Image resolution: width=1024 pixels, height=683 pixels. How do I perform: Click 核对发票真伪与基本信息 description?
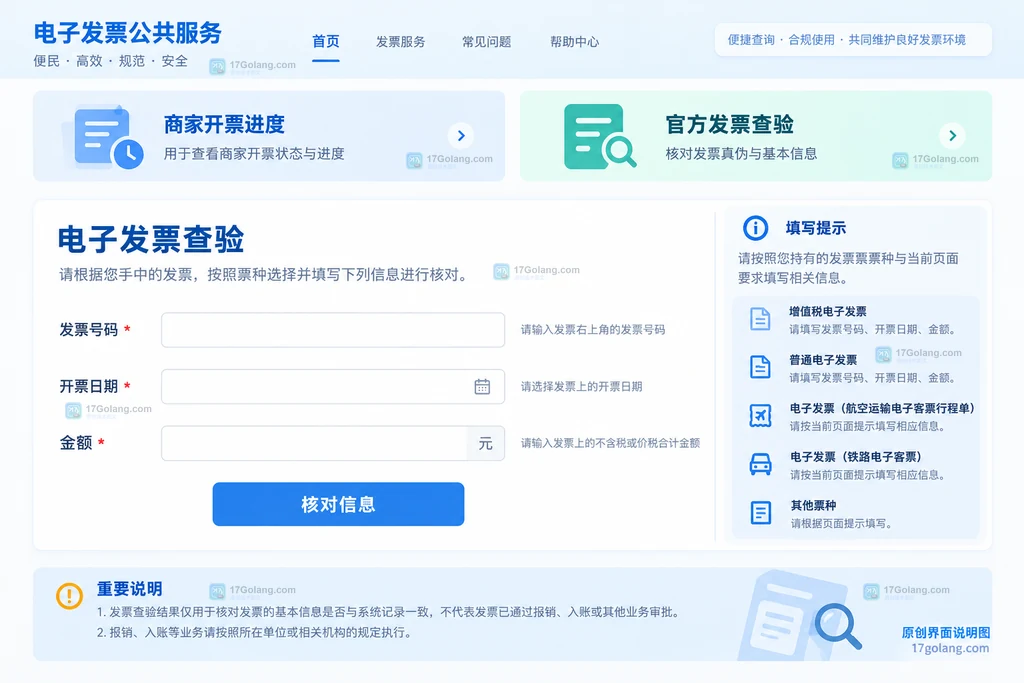click(741, 153)
